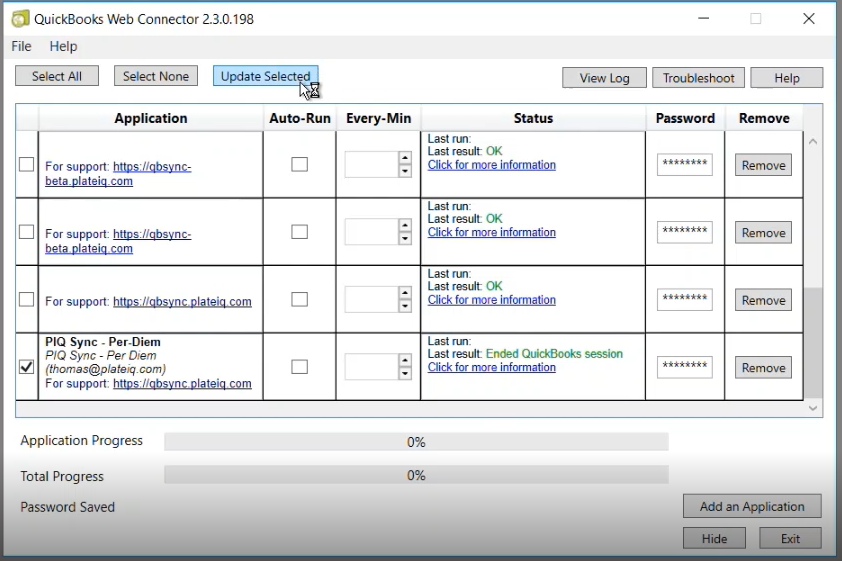
Task: Click the Add an Application button
Action: coord(752,506)
